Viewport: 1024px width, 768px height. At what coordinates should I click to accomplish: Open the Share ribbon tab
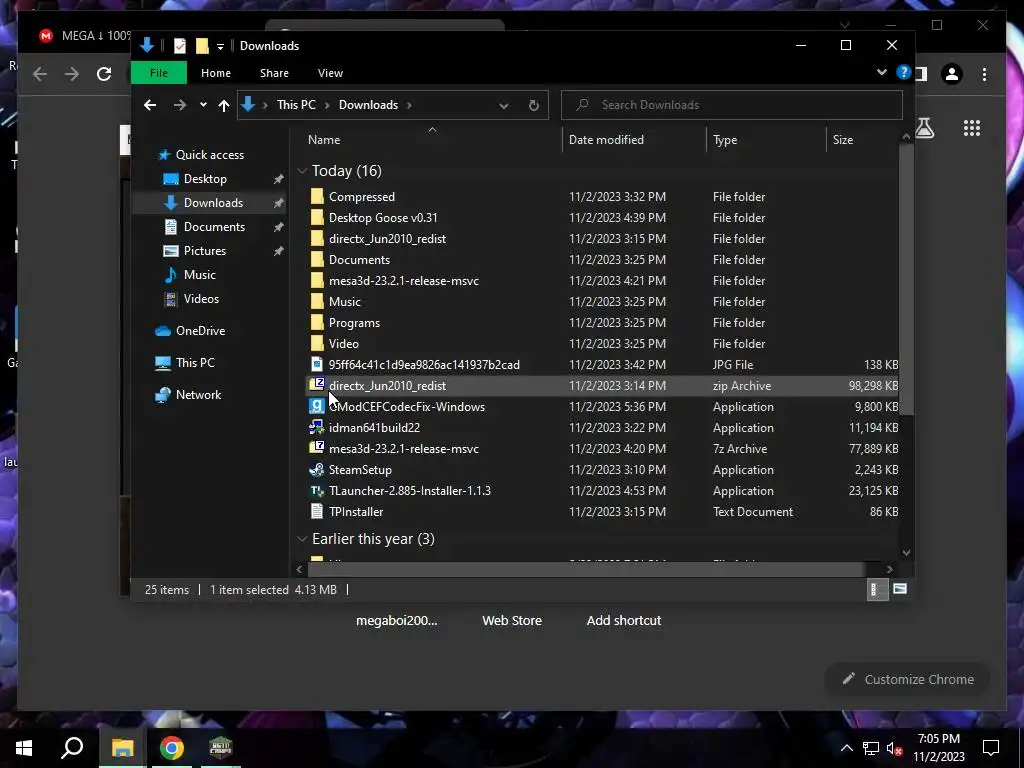[x=274, y=72]
